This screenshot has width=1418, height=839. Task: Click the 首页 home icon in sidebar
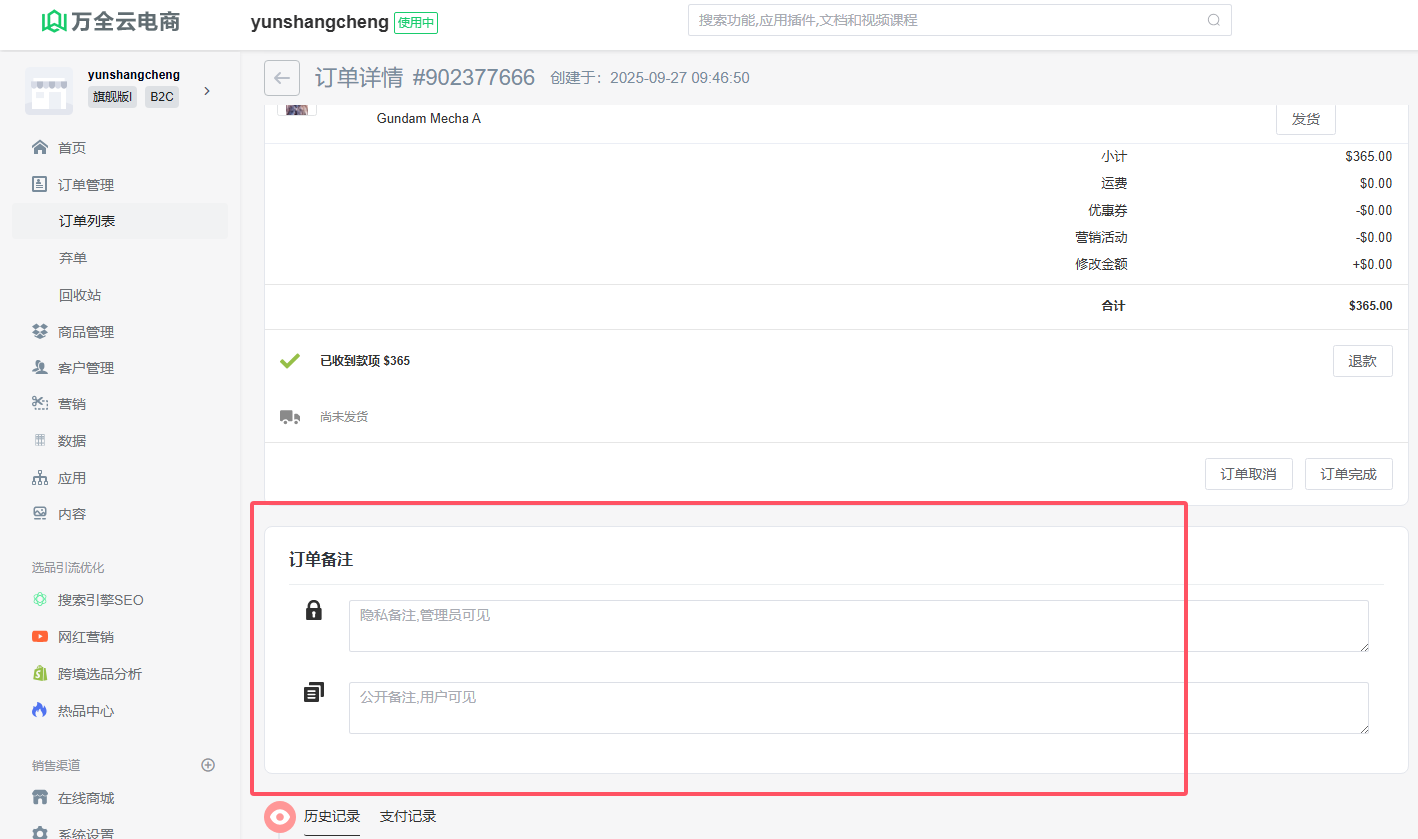(40, 148)
